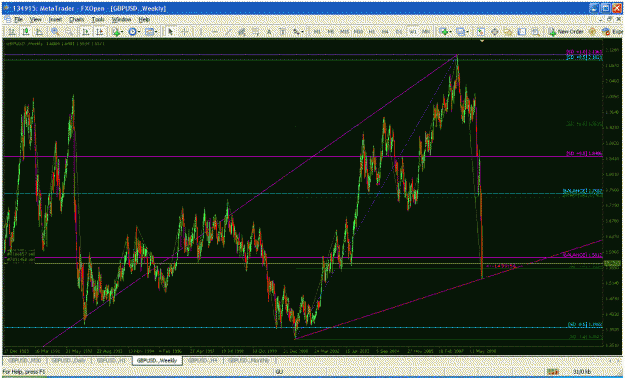
Task: Click the New Order button
Action: tap(566, 32)
